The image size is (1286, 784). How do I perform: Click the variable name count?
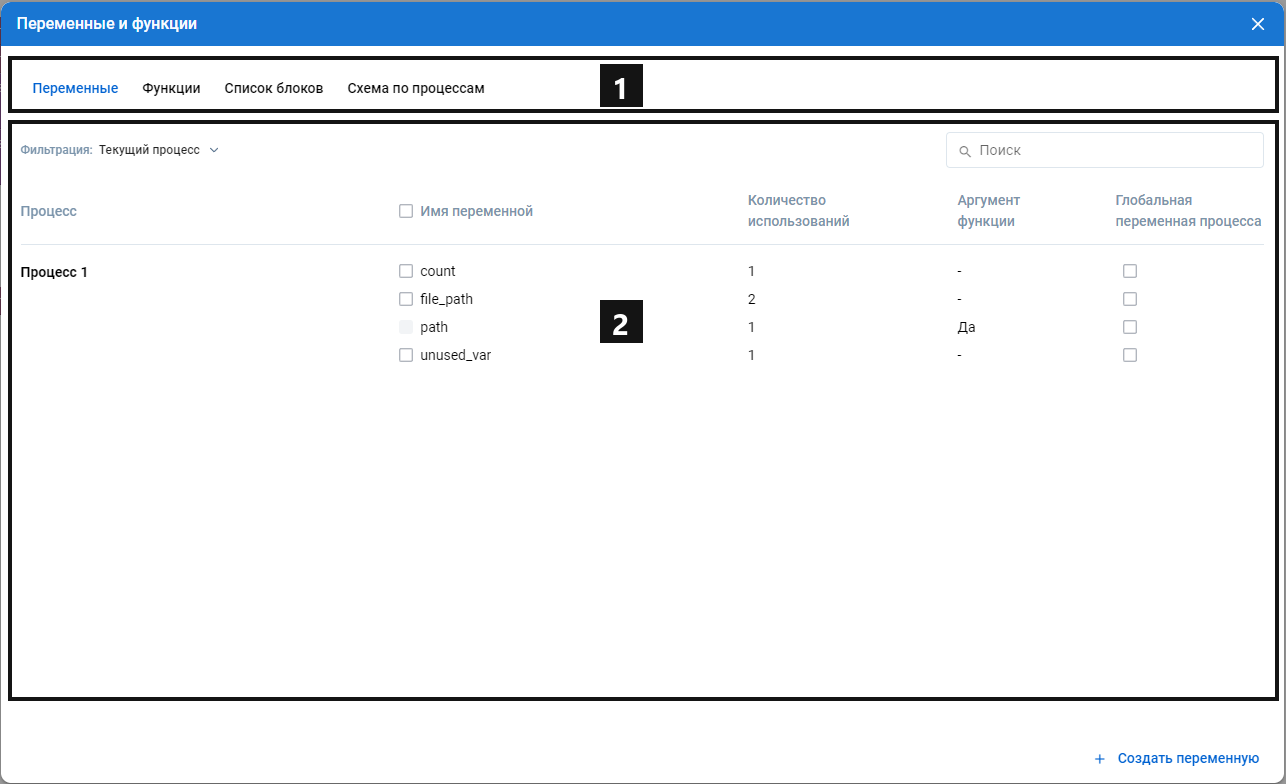click(x=438, y=271)
